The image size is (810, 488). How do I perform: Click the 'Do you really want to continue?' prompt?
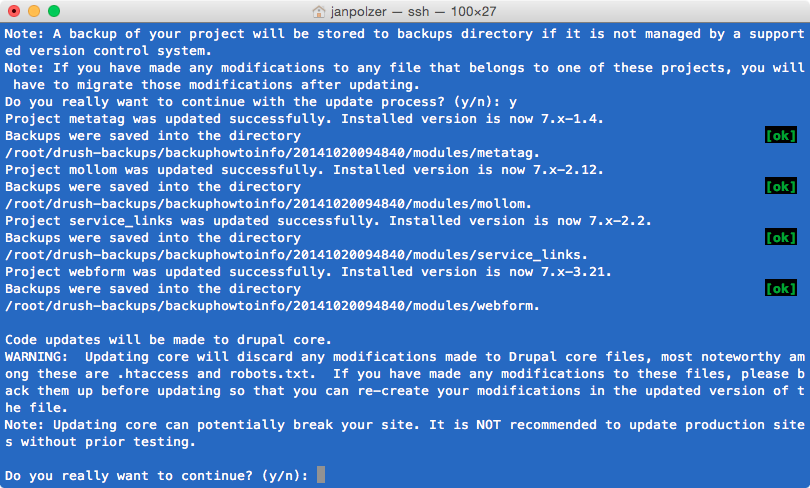point(157,476)
